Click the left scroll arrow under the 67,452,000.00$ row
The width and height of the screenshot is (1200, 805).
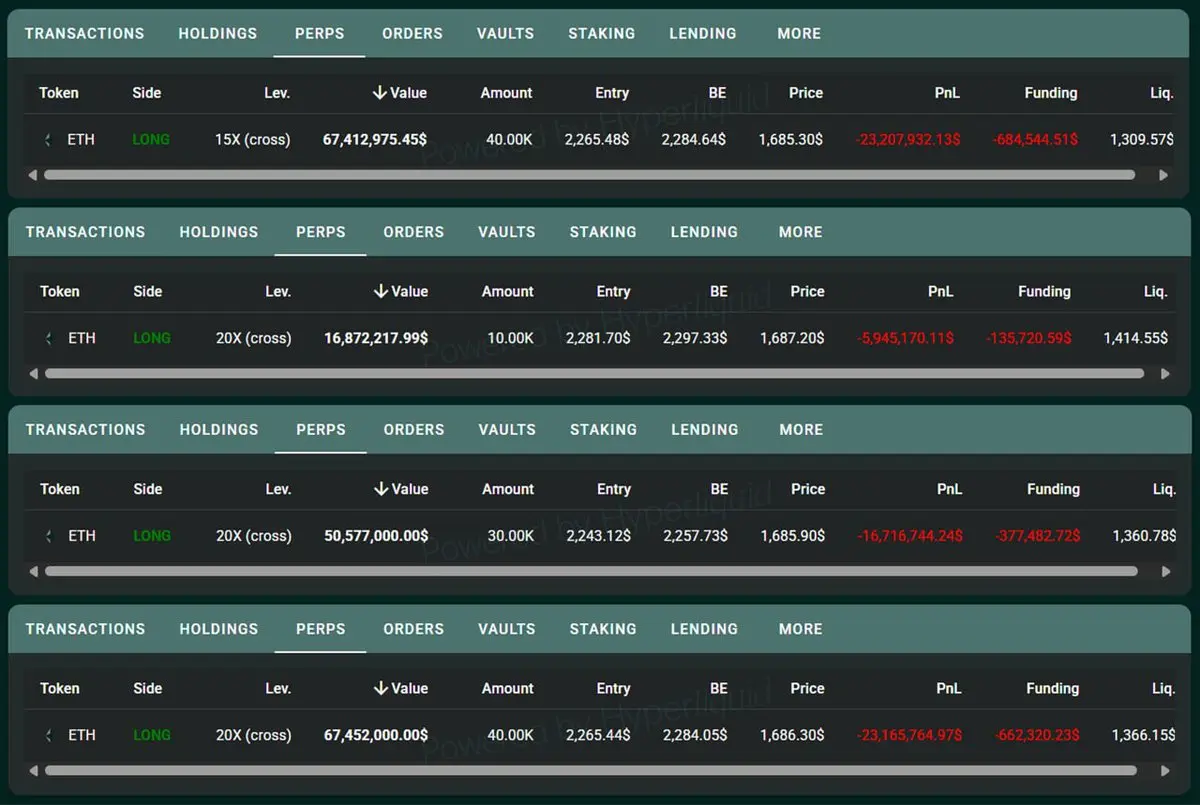[34, 771]
